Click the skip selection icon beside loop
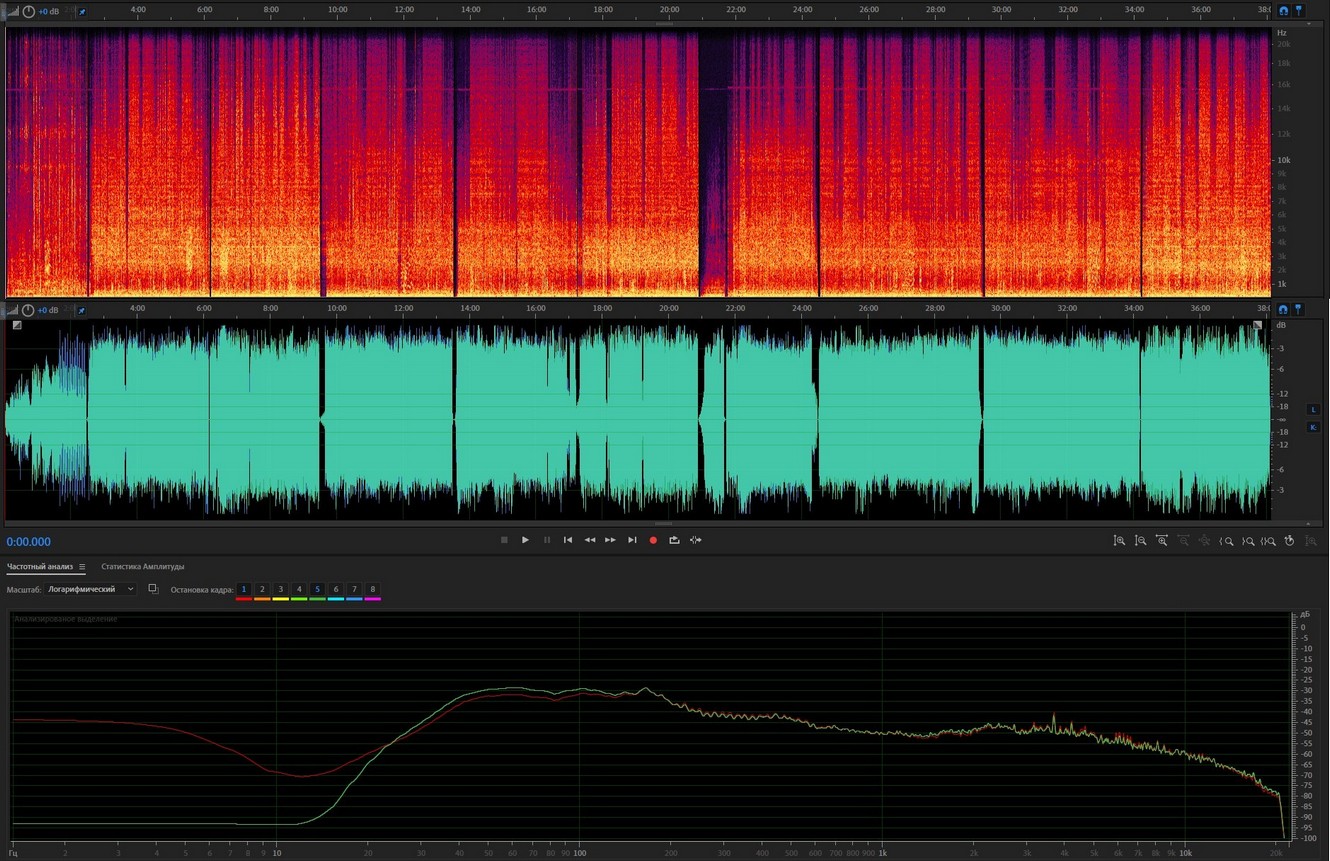Viewport: 1330px width, 861px height. point(696,540)
